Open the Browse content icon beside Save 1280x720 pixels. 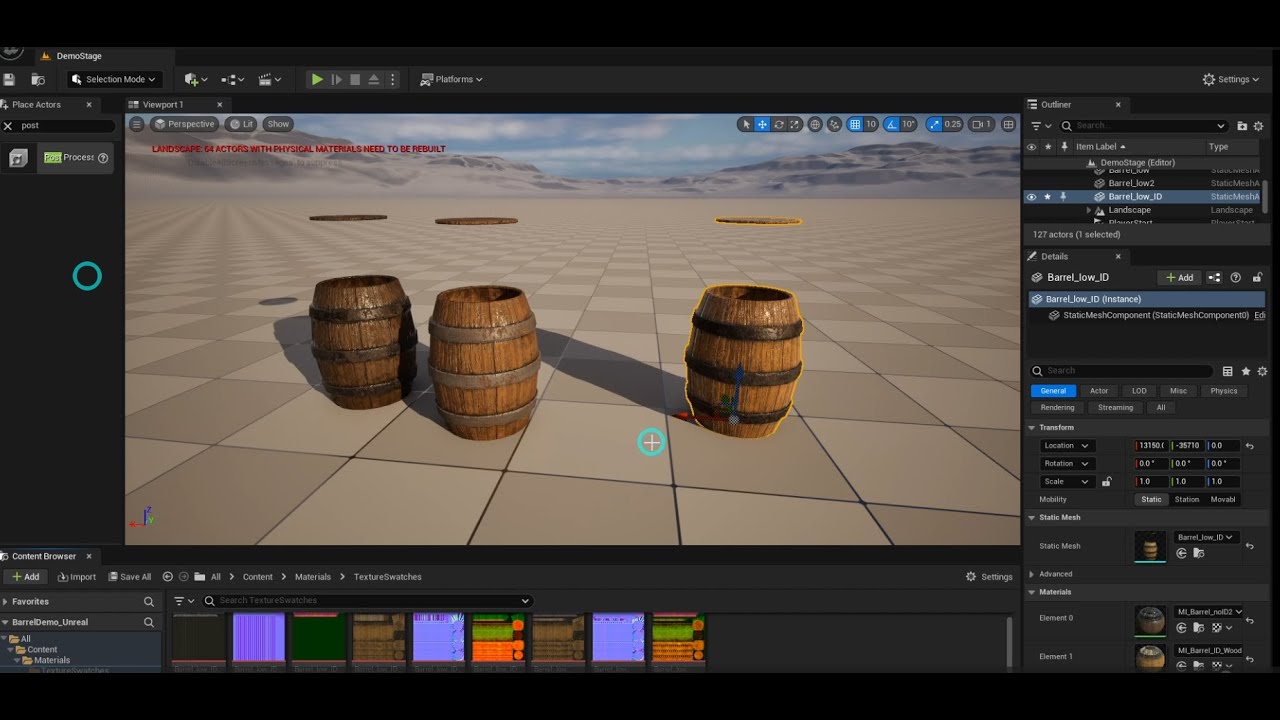tap(38, 79)
